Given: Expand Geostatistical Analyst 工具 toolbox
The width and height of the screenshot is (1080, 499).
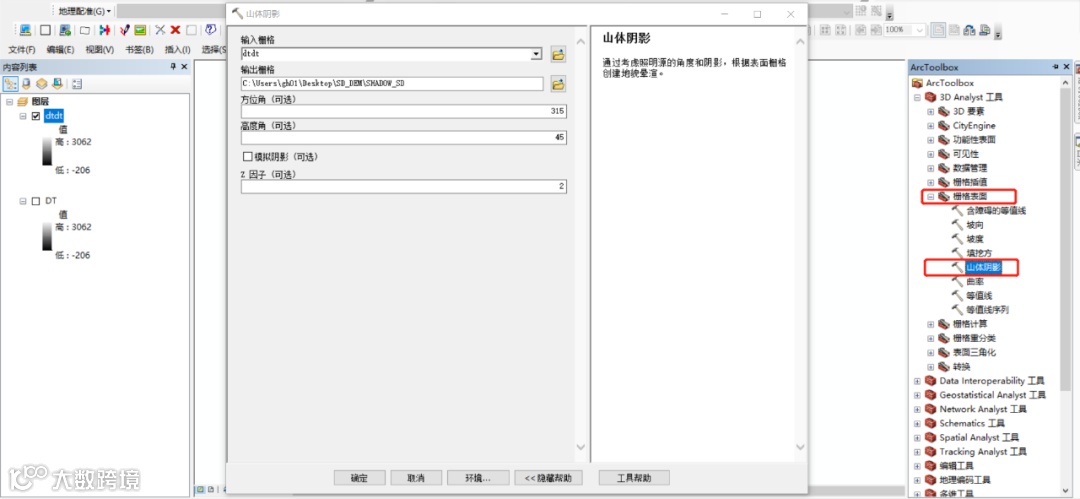Looking at the screenshot, I should tap(917, 395).
